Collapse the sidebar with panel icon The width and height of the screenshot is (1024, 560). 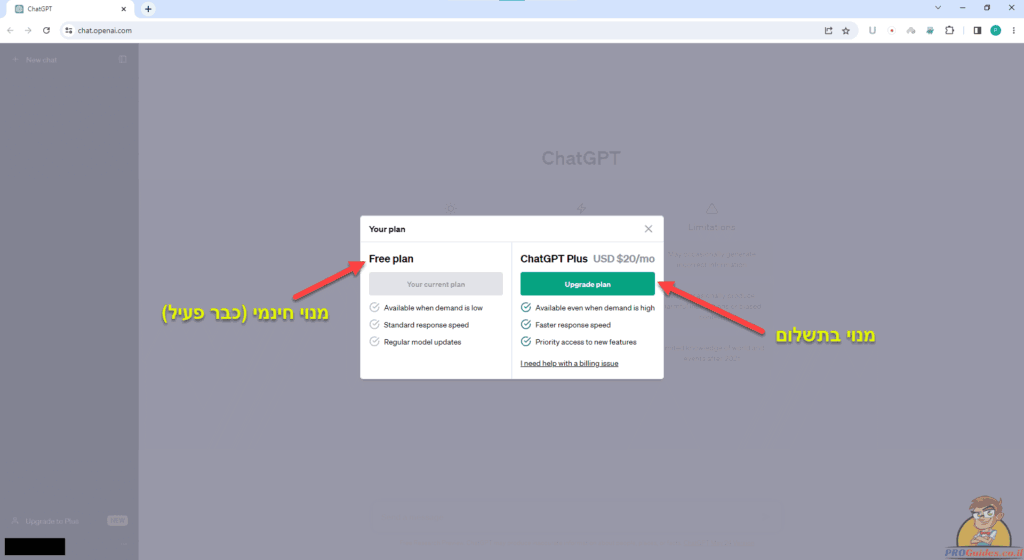pos(123,59)
